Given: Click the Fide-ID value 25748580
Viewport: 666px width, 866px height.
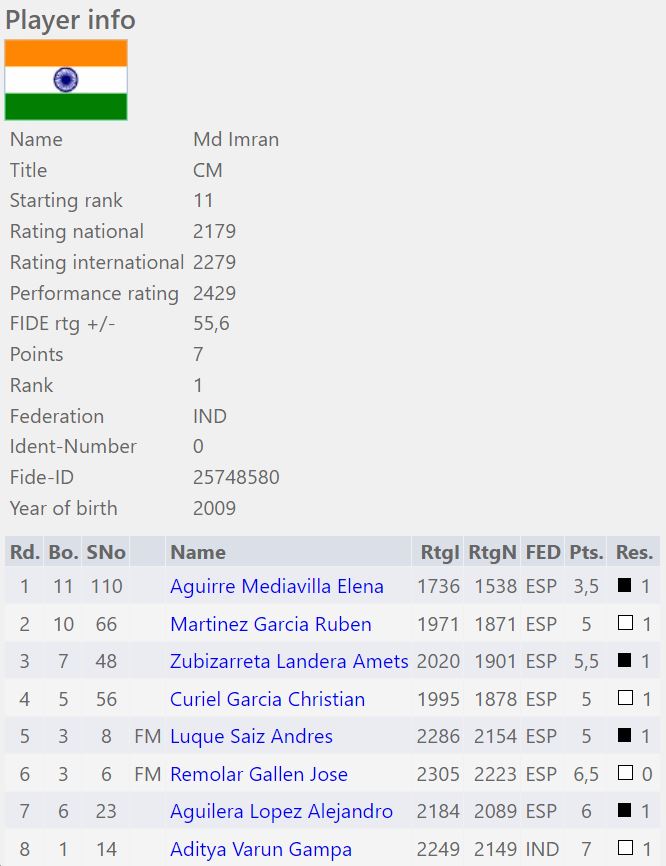Looking at the screenshot, I should tap(236, 478).
